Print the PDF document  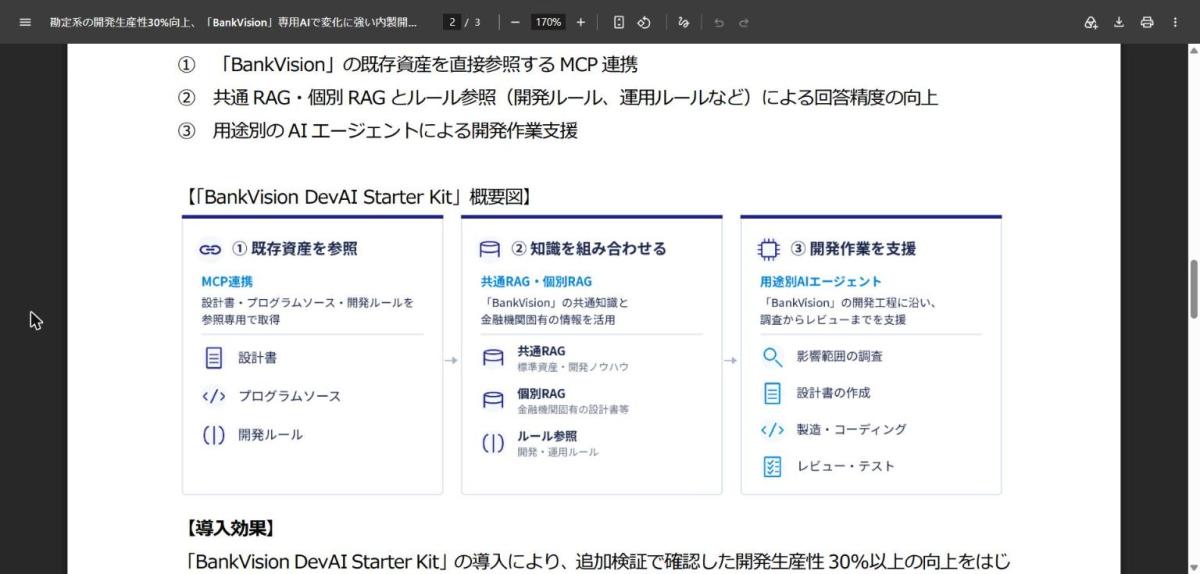click(x=1147, y=22)
